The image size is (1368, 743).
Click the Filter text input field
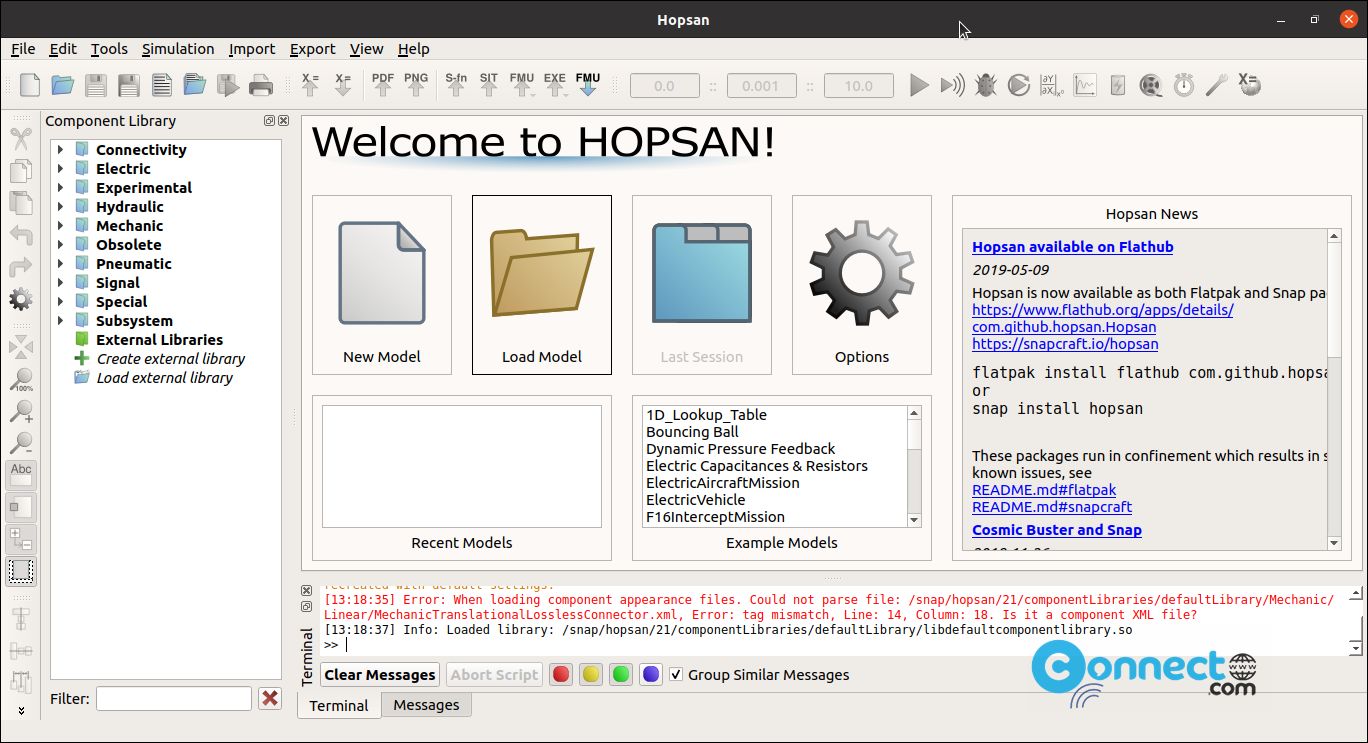point(174,698)
